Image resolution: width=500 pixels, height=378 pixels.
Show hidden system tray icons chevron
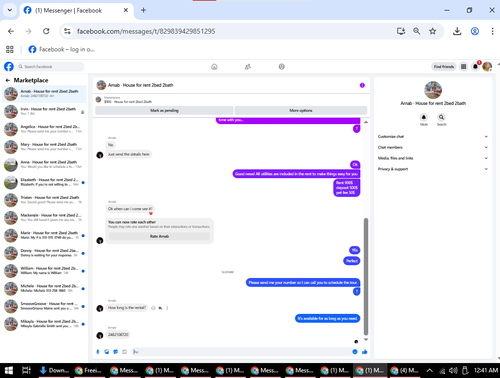coord(430,370)
